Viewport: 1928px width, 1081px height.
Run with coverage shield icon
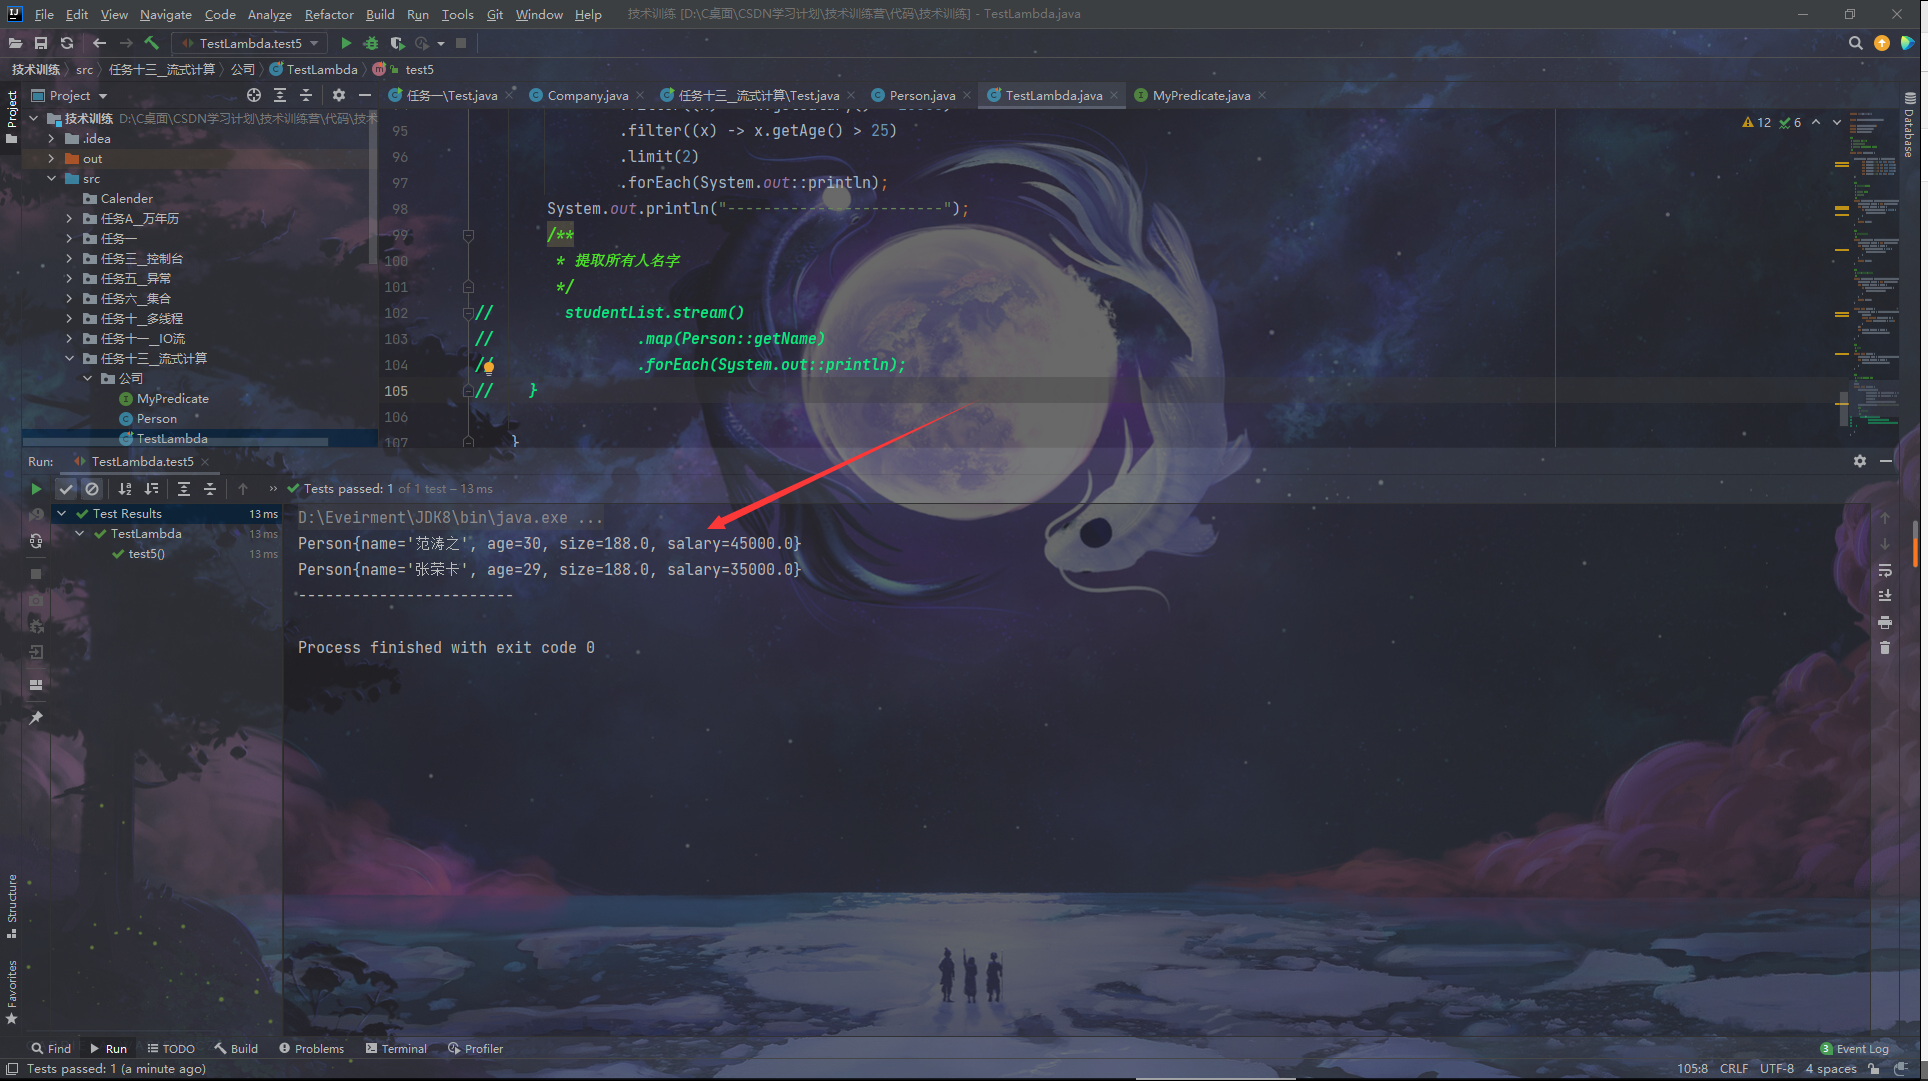coord(397,43)
